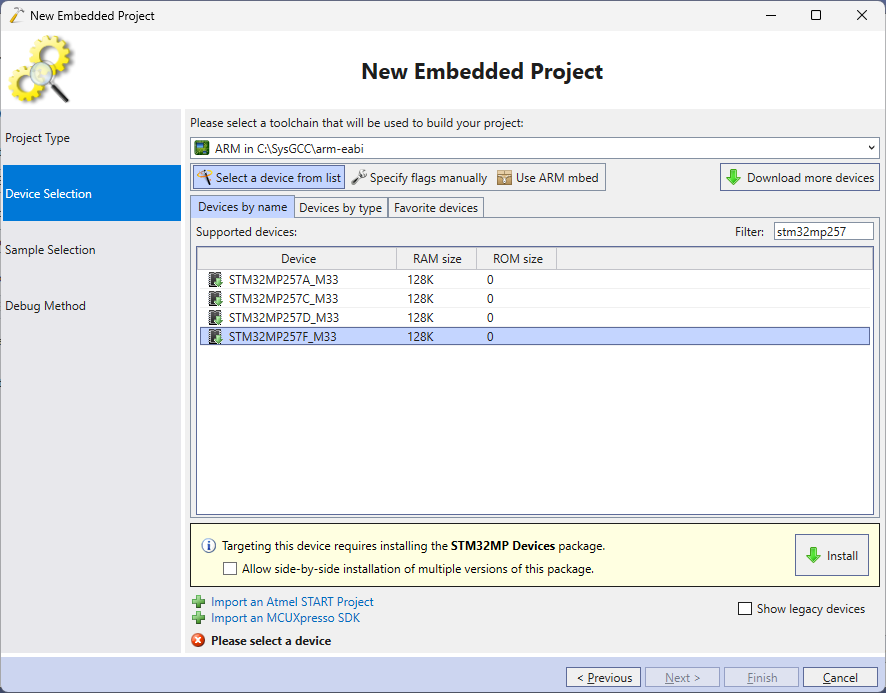The image size is (886, 693).
Task: Open the Favorite devices tab
Action: [436, 208]
